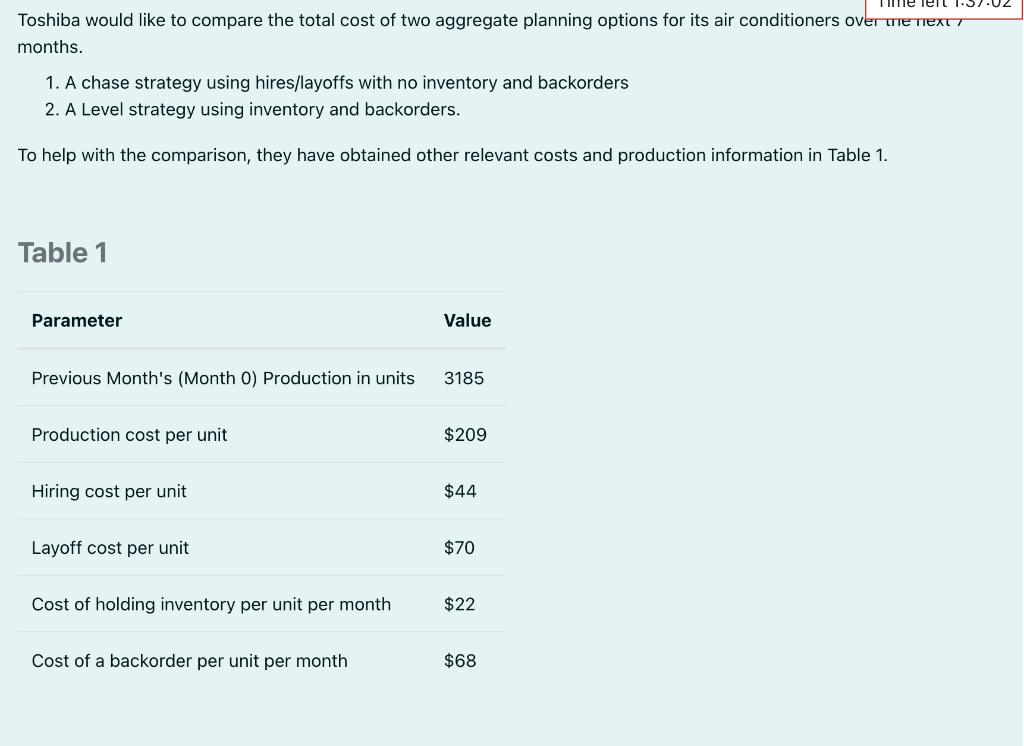Click the sentence referencing Table 1
Image resolution: width=1024 pixels, height=746 pixels.
452,155
